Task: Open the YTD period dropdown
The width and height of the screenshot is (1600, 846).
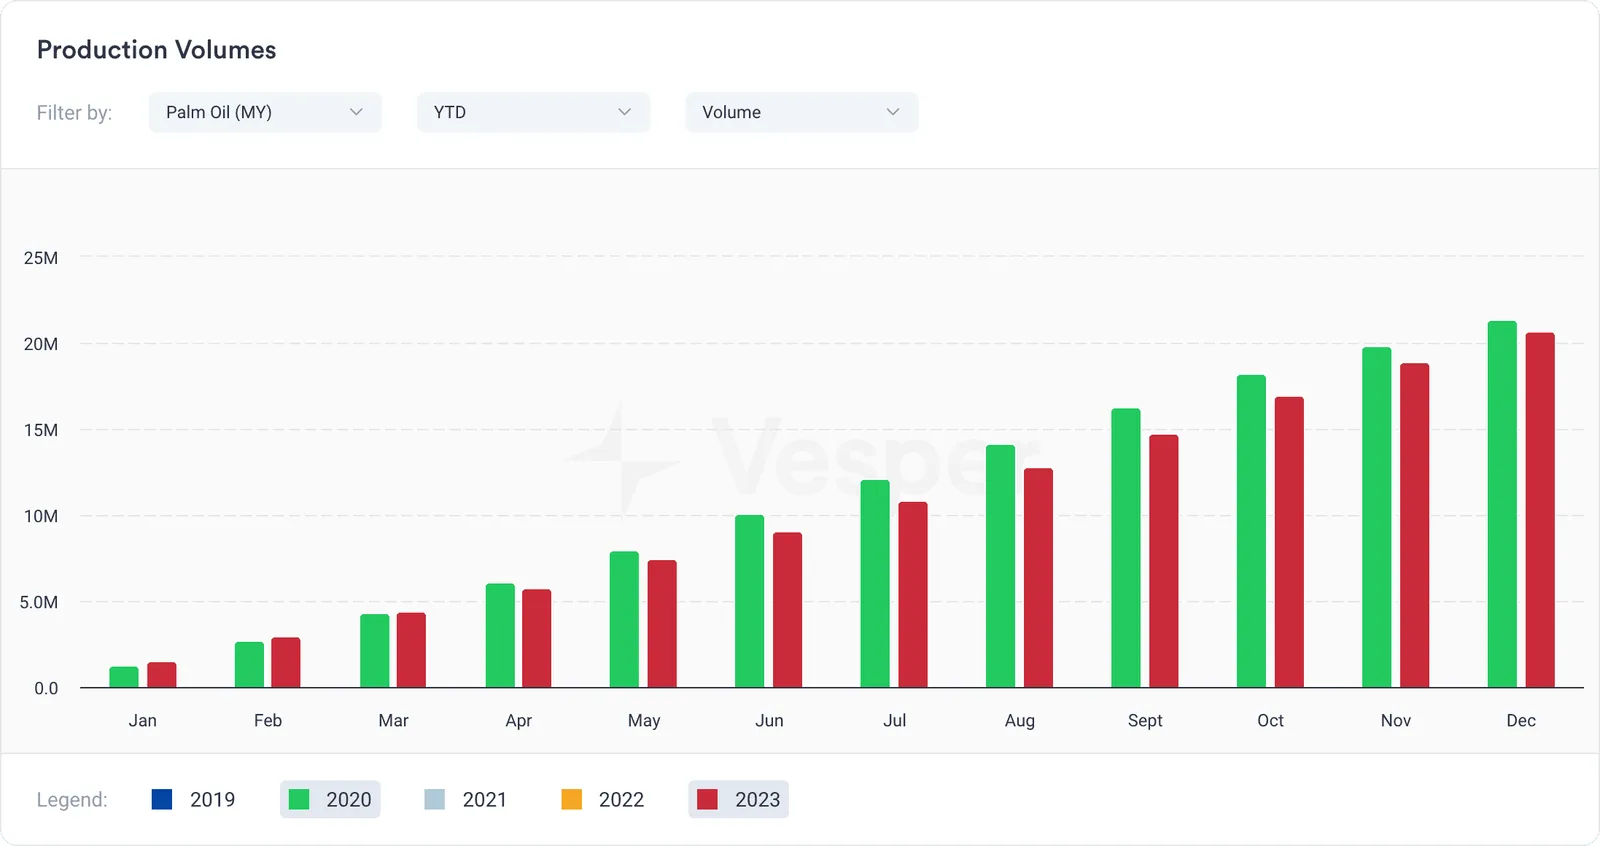Action: pyautogui.click(x=533, y=112)
